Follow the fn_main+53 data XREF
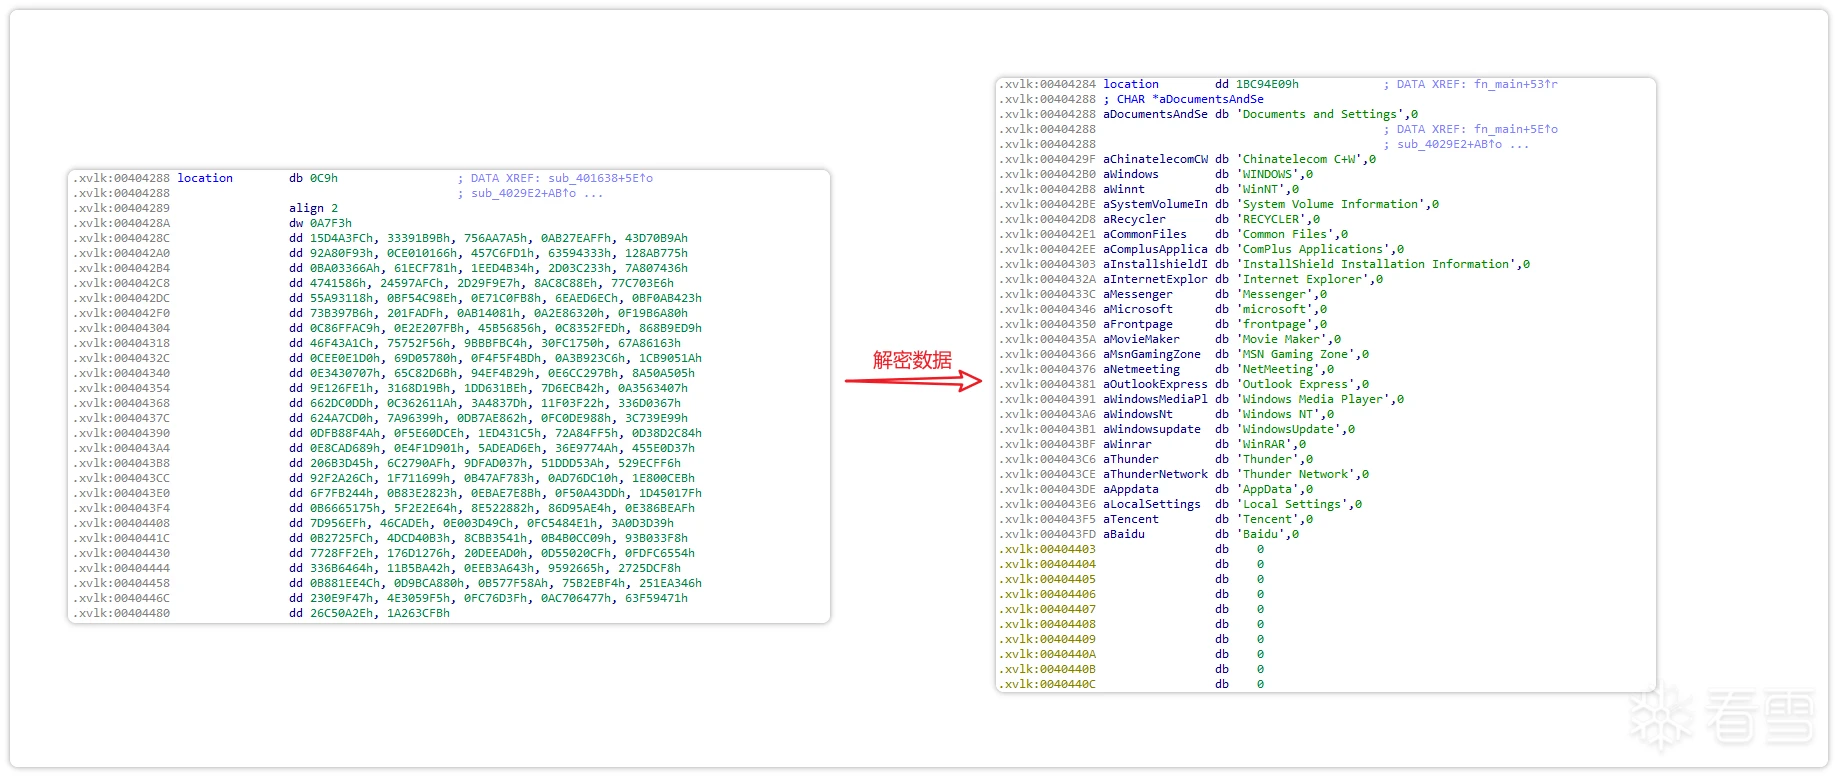This screenshot has height=777, width=1838. [1515, 84]
